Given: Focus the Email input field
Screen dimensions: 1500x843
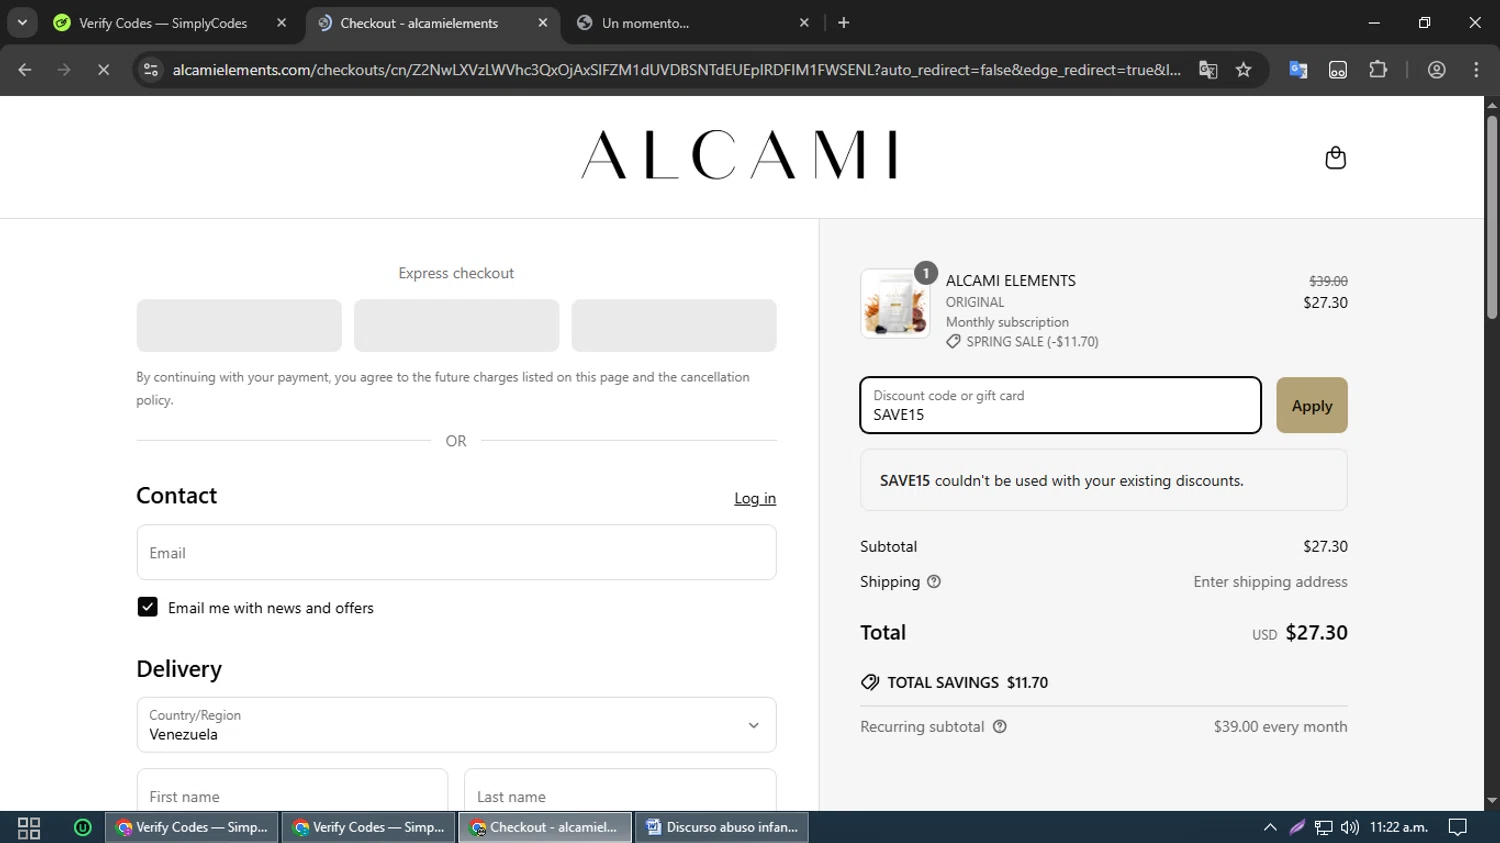Looking at the screenshot, I should pos(456,552).
